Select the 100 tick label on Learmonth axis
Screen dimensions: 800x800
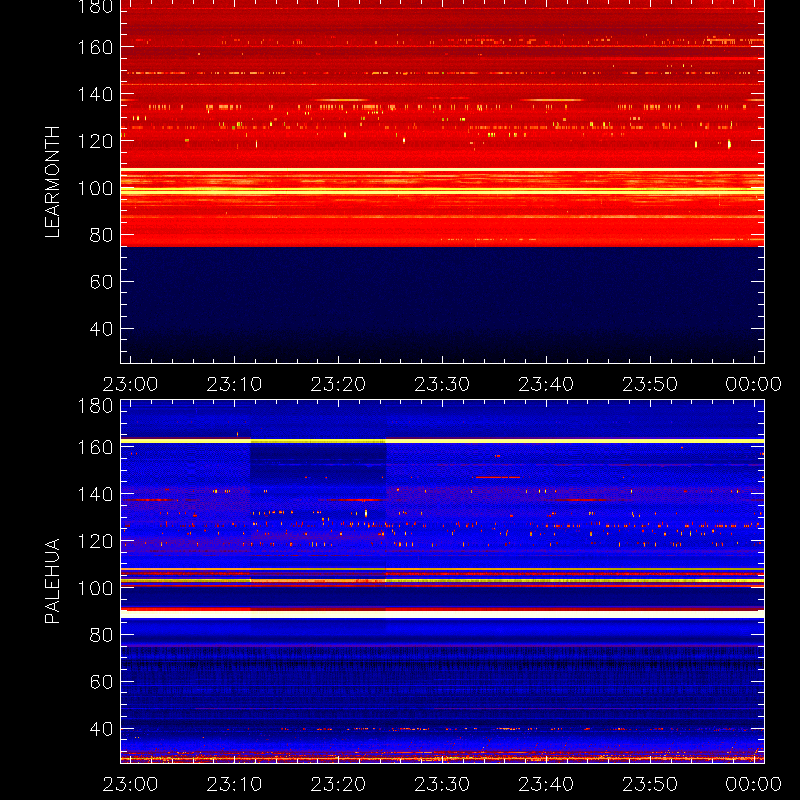tap(95, 188)
